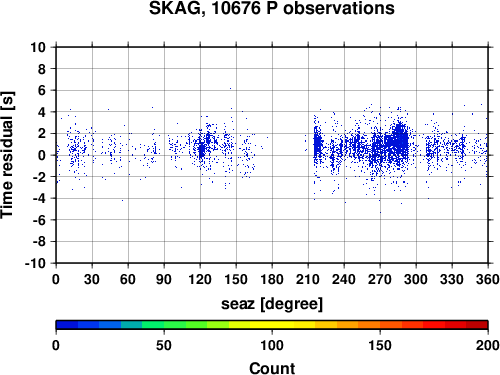Click the x-axis tick label 180
500x375 pixels.
[x=272, y=279]
